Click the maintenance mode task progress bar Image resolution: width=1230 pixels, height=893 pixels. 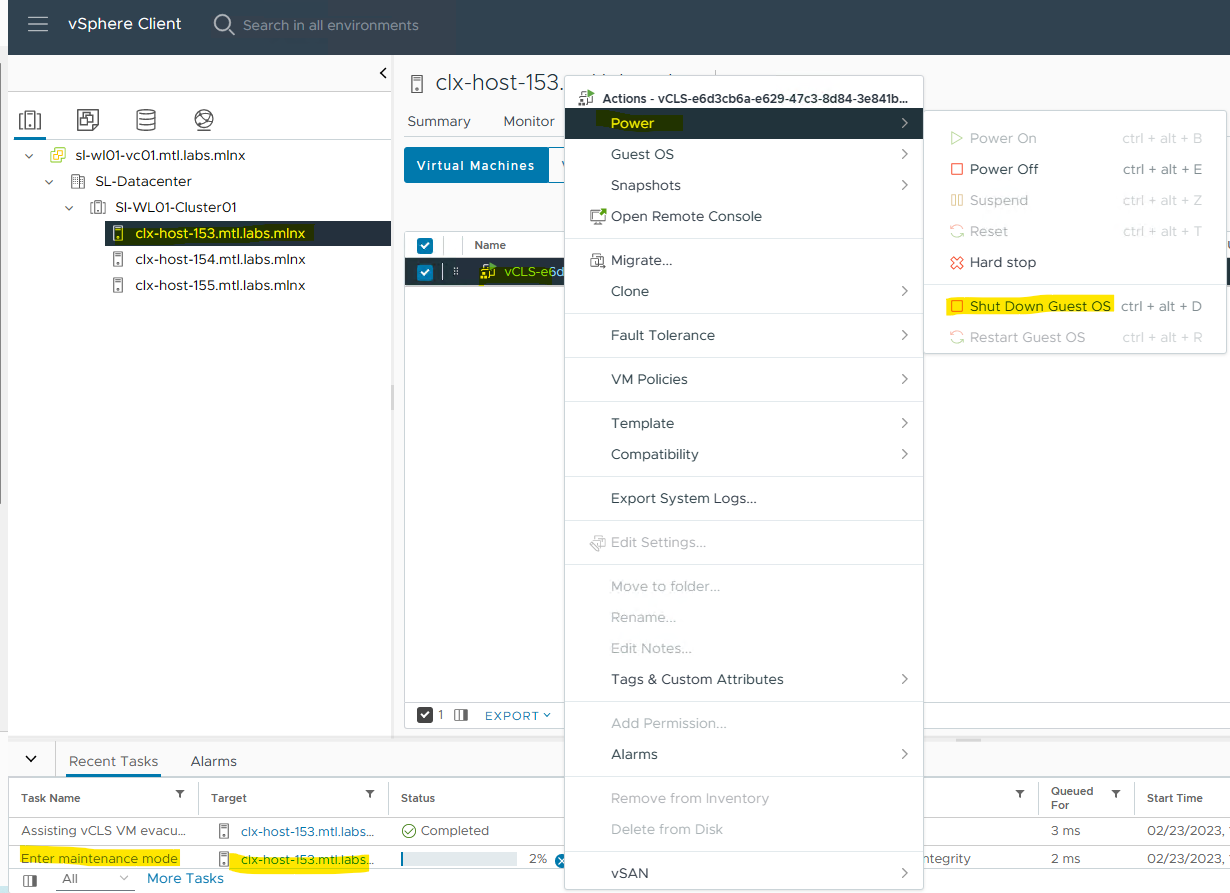[x=459, y=859]
